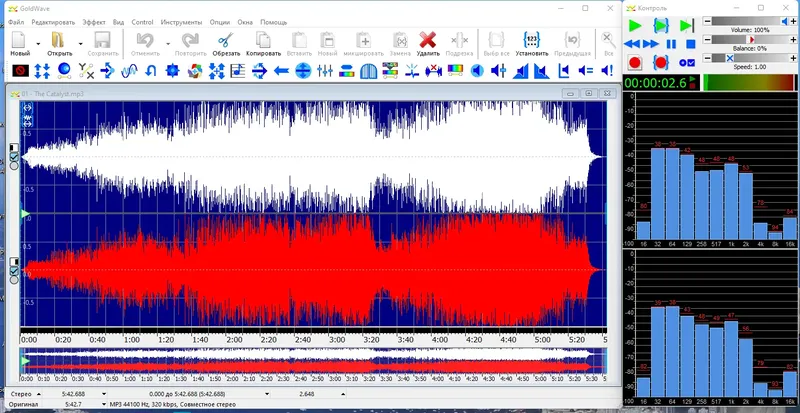Click the Обрезать scissors icon
800x413 pixels.
pos(225,40)
